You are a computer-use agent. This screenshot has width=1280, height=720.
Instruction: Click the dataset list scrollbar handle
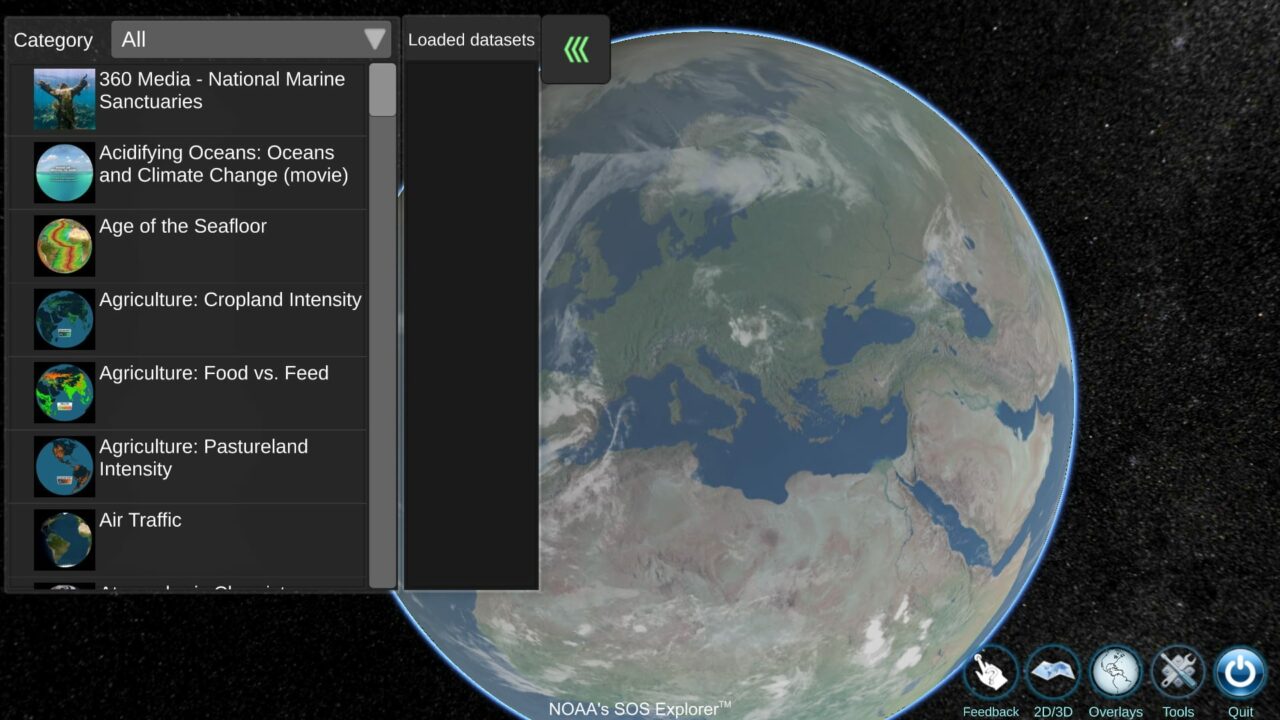382,91
